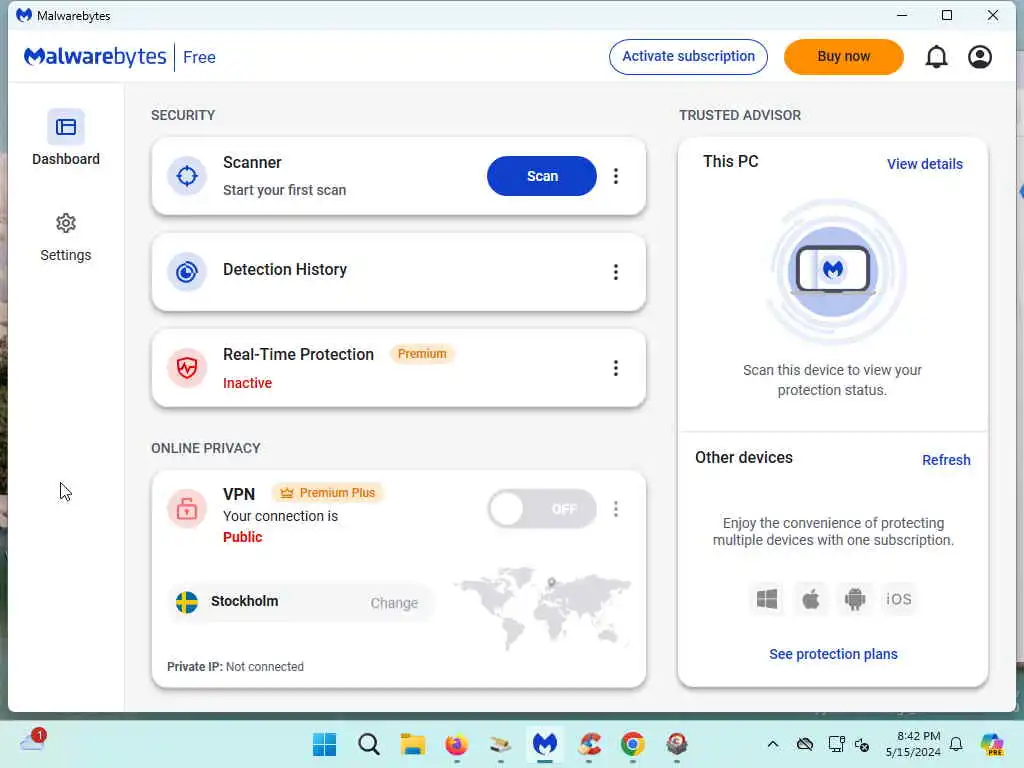Open Copilot preview icon in taskbar
The height and width of the screenshot is (768, 1024).
[992, 744]
